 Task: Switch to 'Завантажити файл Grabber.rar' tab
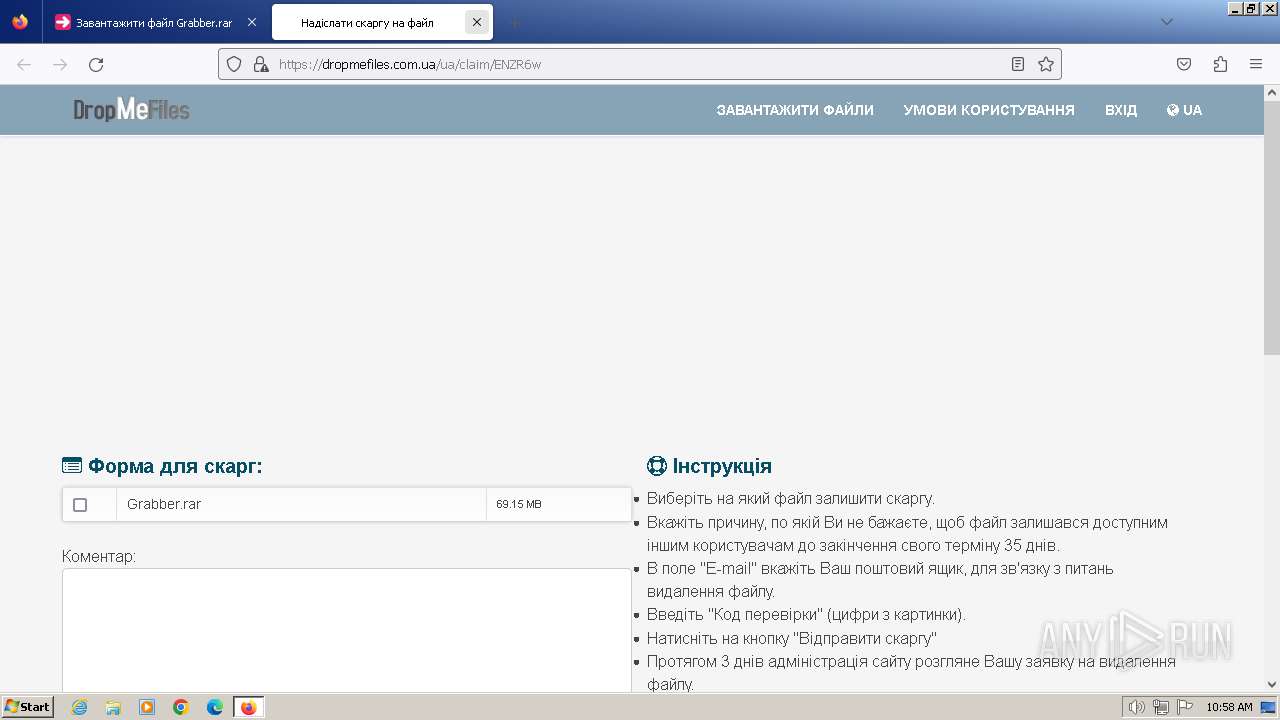[x=156, y=22]
